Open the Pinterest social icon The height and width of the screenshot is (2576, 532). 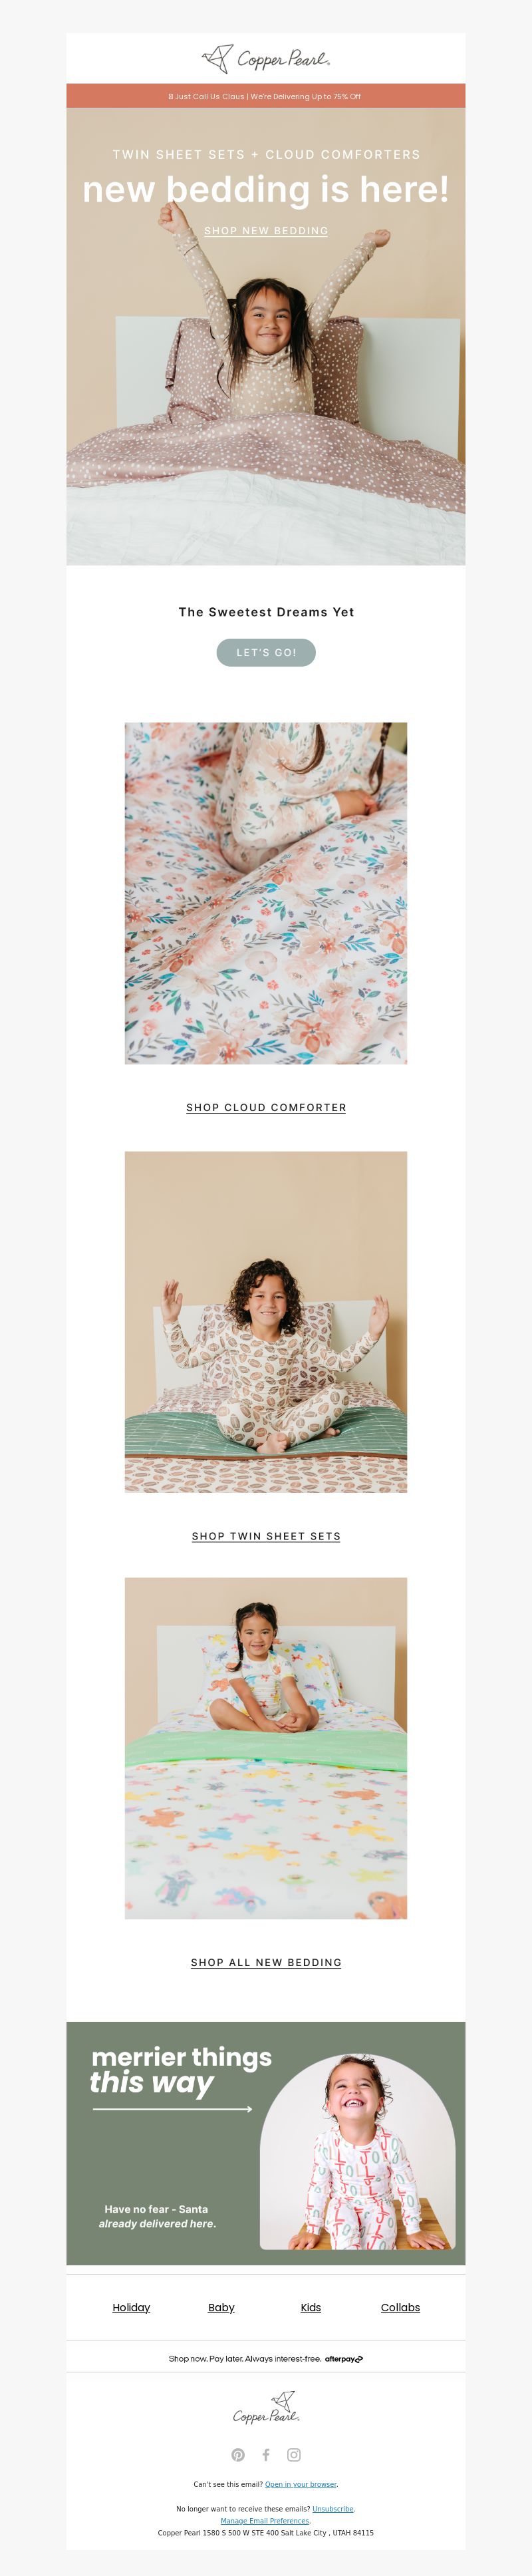[238, 2454]
